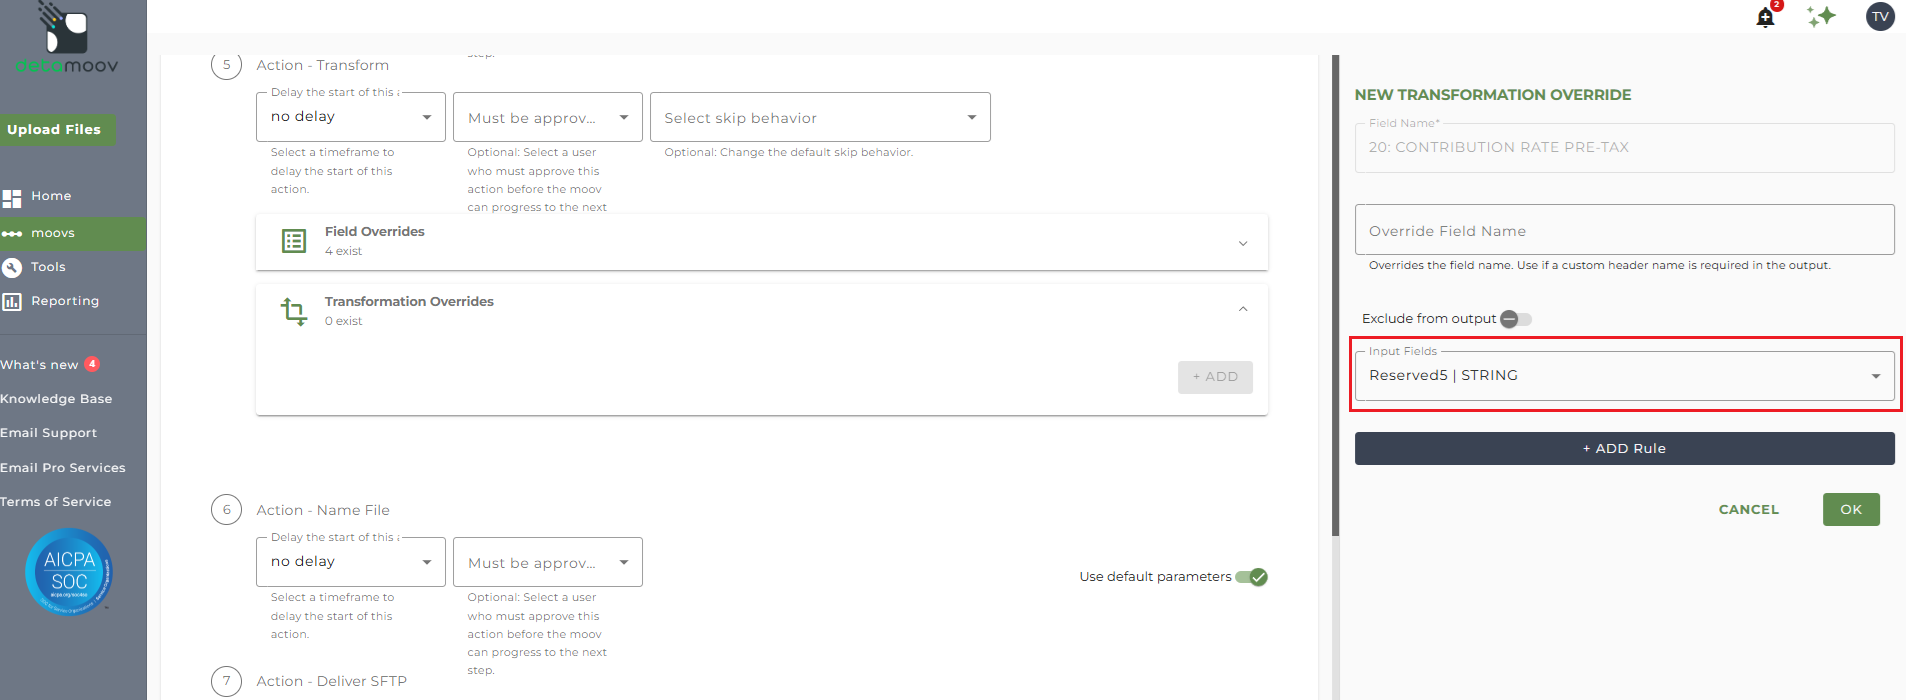This screenshot has height=700, width=1906.
Task: Collapse the Transformation Overrides section
Action: tap(1243, 309)
